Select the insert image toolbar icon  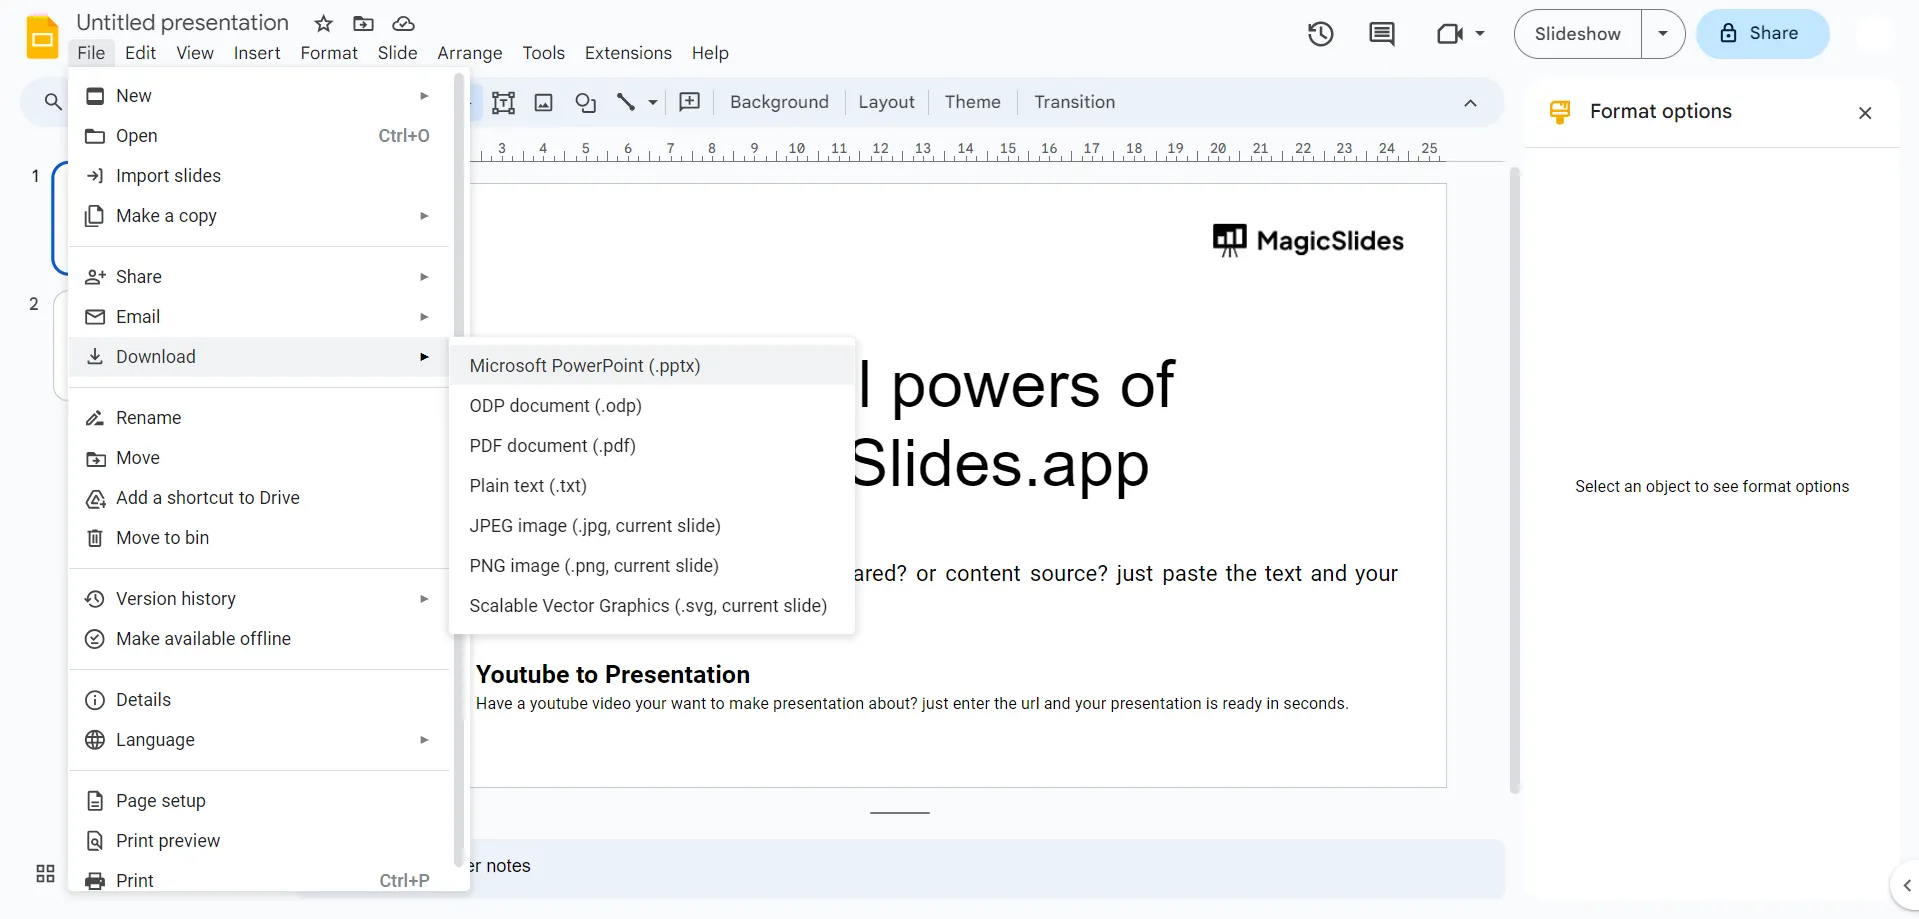tap(544, 102)
